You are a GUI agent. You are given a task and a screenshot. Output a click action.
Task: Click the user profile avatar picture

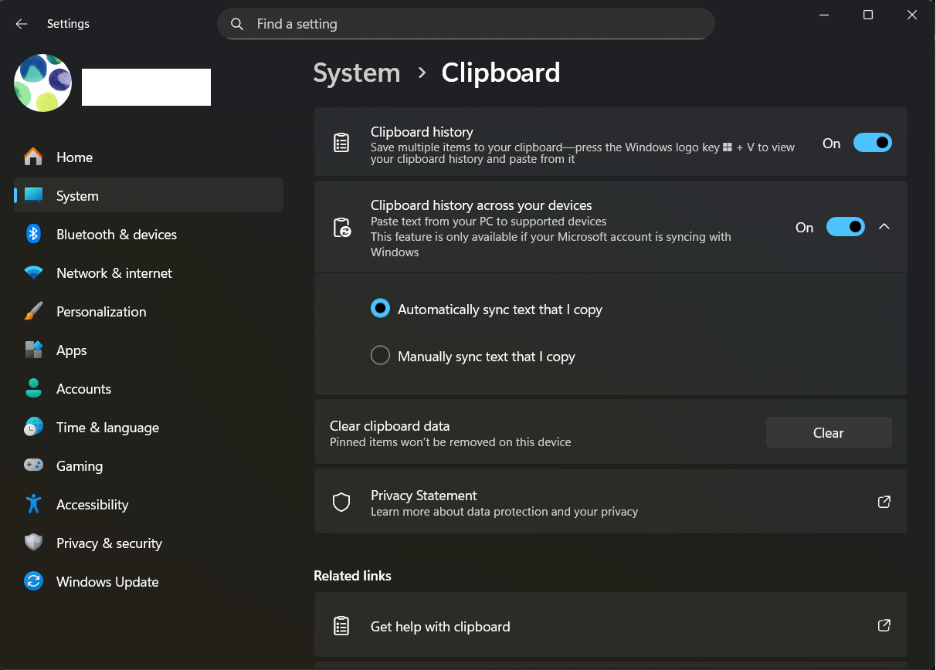point(43,83)
